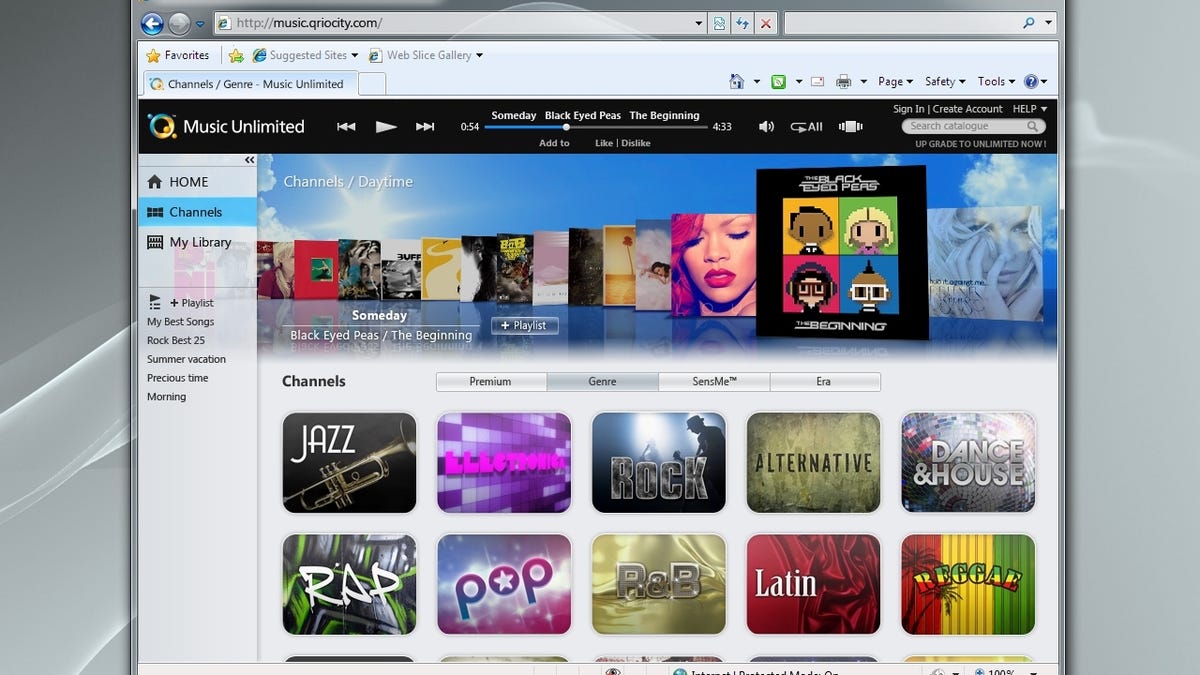Skip to the next track
This screenshot has width=1200, height=675.
[x=425, y=127]
